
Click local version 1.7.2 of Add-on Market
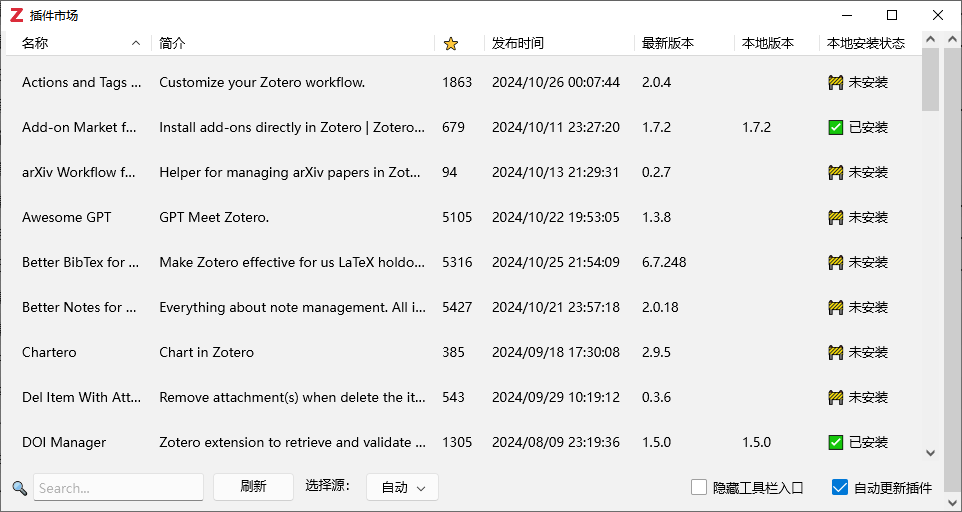(x=756, y=128)
